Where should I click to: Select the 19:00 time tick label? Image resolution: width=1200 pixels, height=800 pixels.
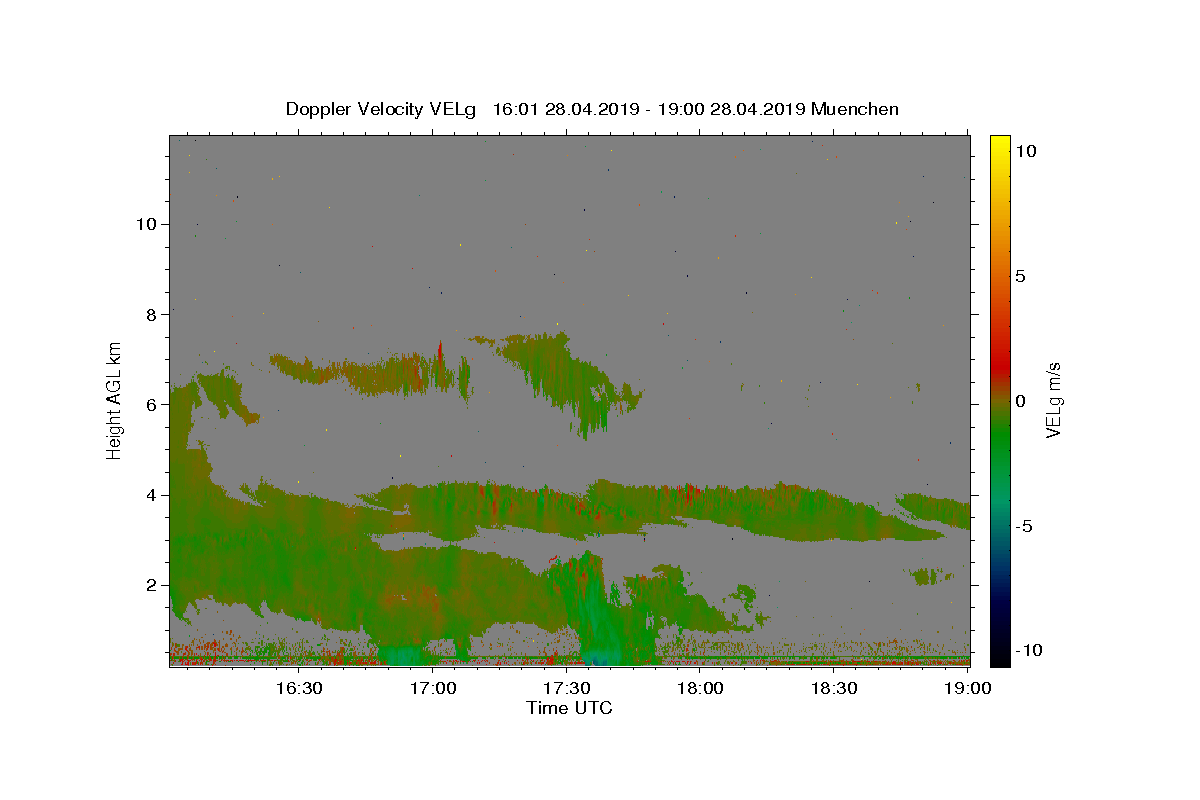[x=967, y=689]
